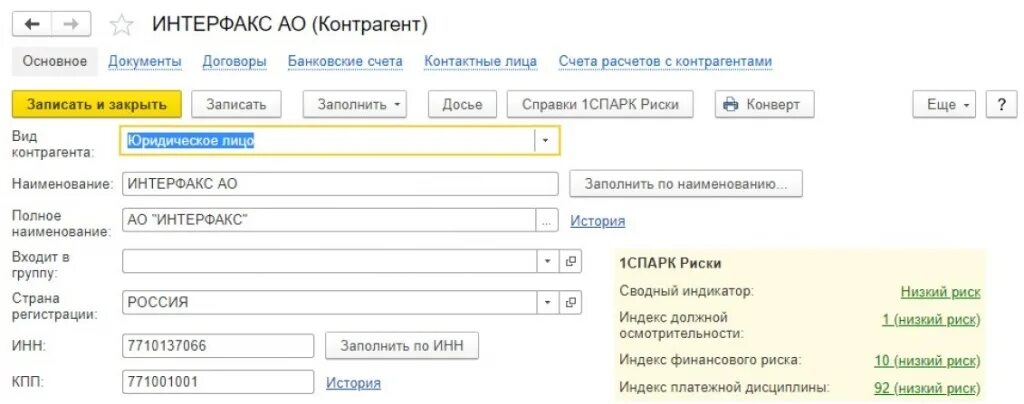The width and height of the screenshot is (1024, 404).
Task: Click Записать и закрыть button
Action: [x=97, y=104]
